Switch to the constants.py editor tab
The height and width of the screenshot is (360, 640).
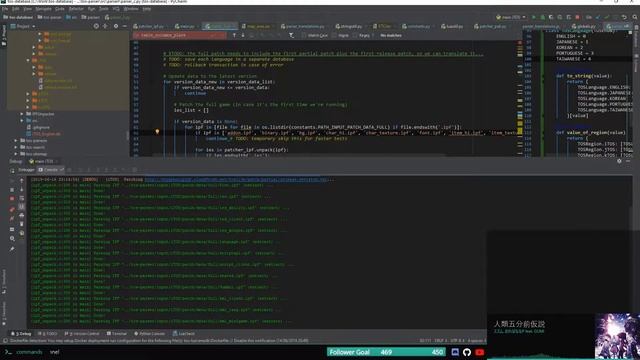tap(418, 26)
